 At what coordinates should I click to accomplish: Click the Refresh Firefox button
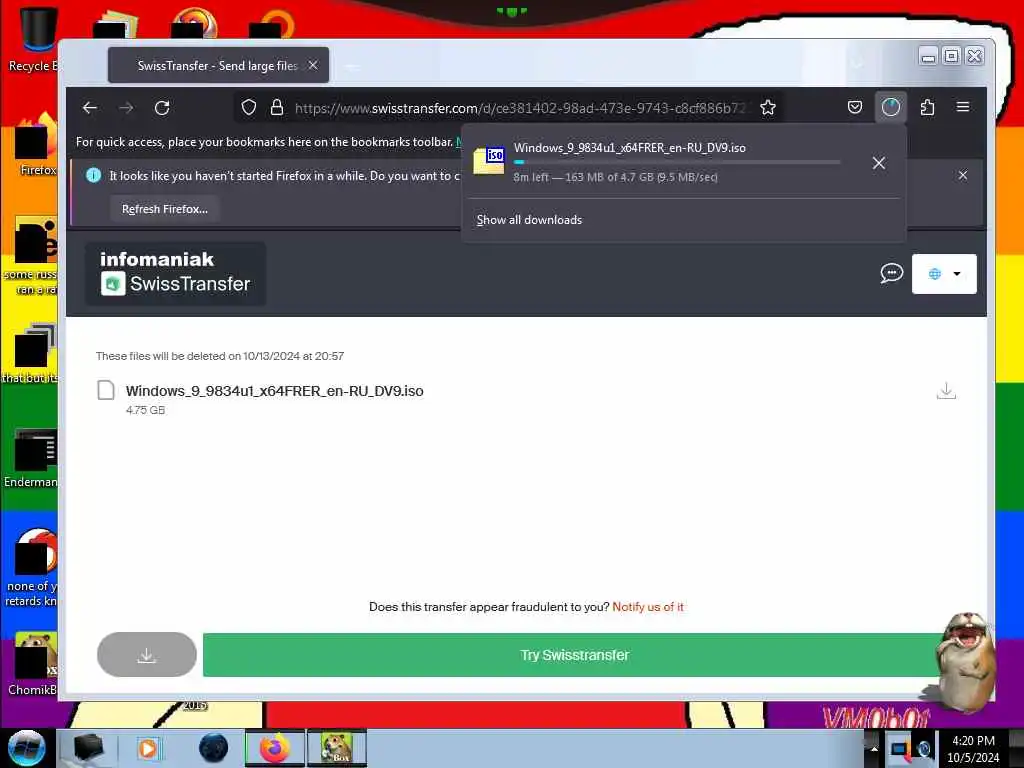[165, 209]
